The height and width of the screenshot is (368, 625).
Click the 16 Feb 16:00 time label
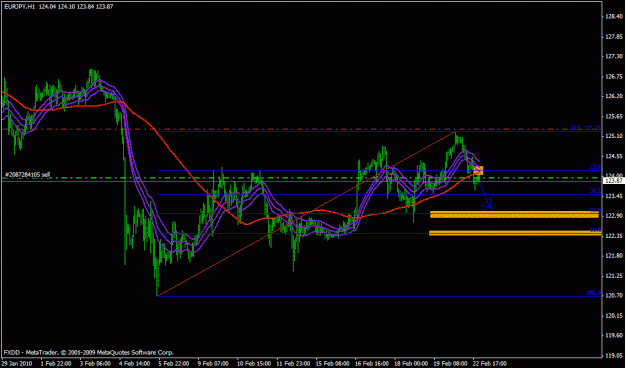373,364
